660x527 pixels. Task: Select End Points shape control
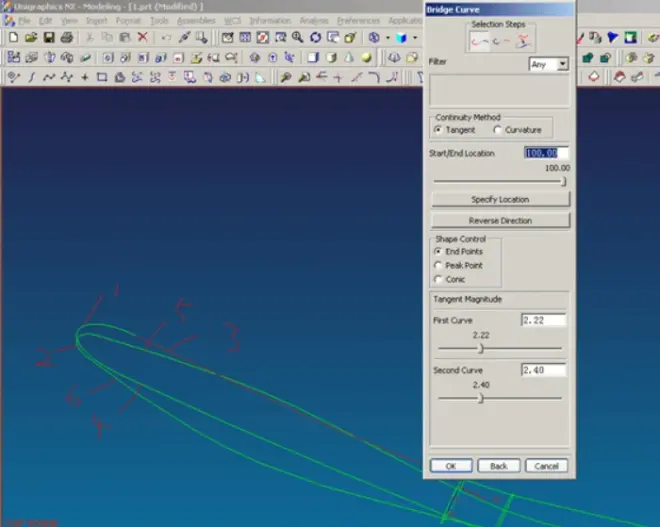pyautogui.click(x=458, y=252)
